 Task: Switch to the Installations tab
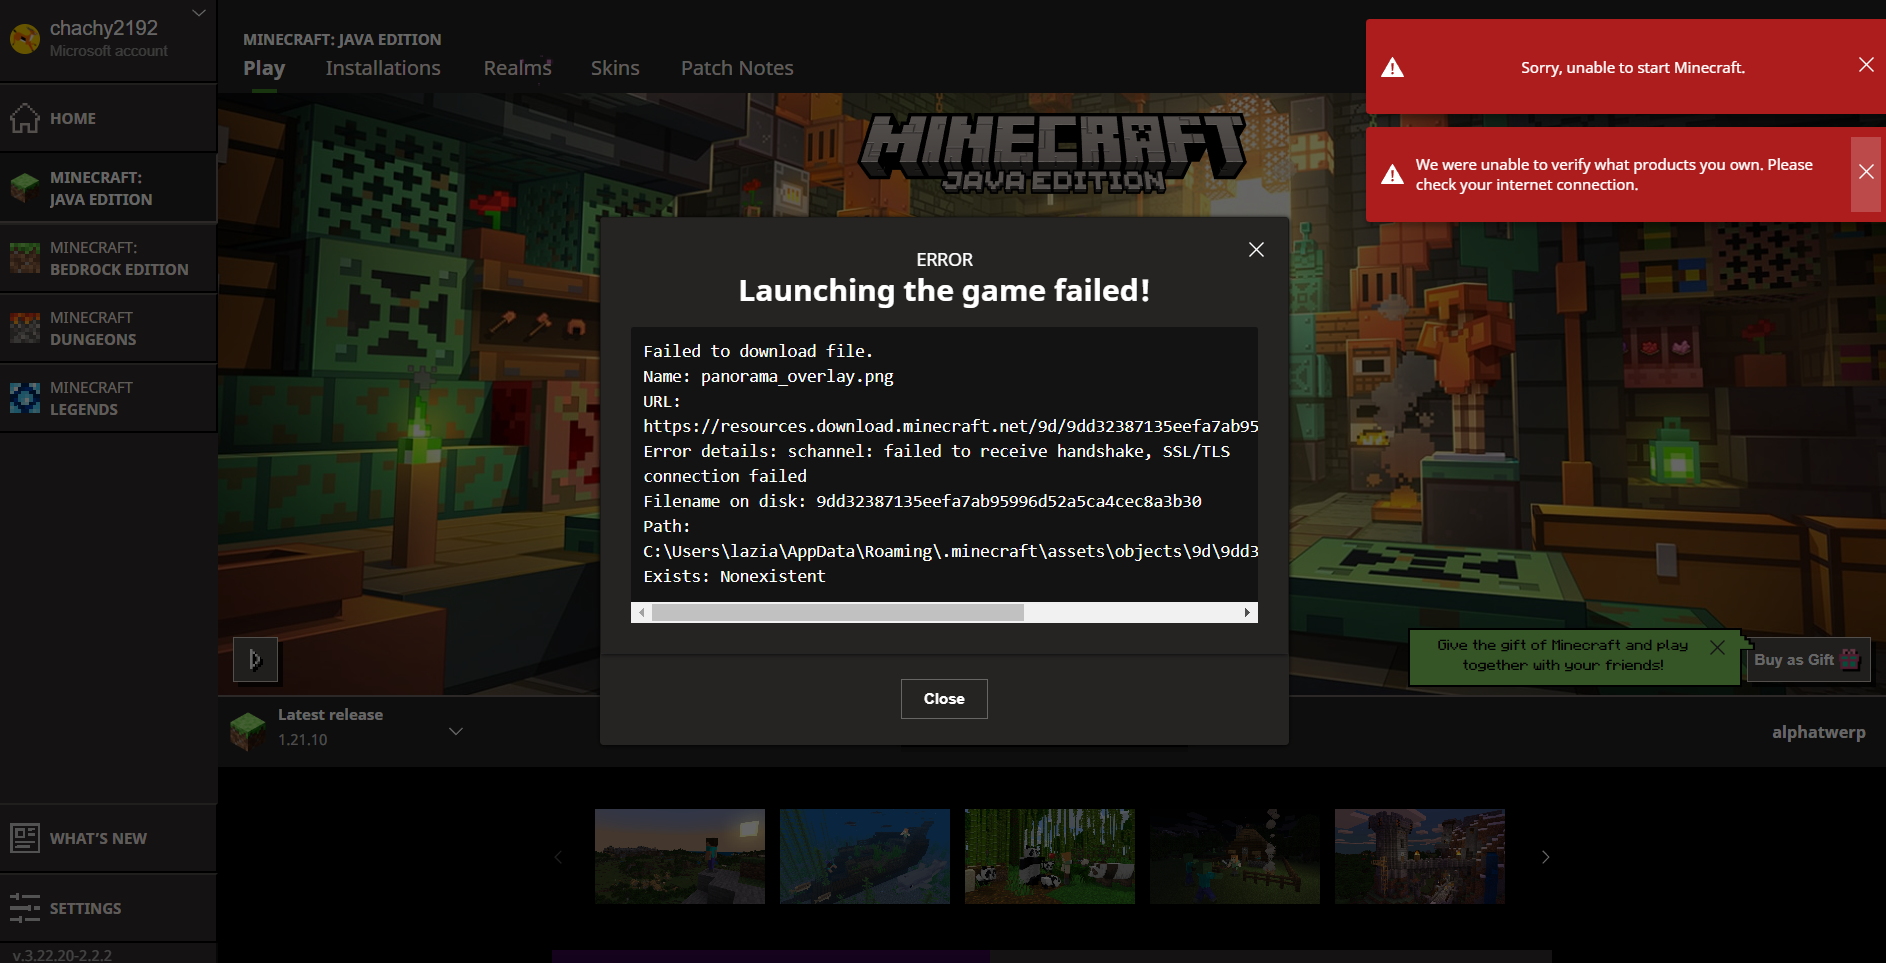coord(383,68)
